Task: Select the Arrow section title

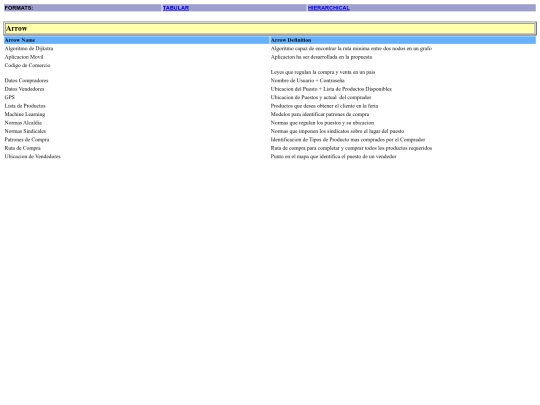Action: 17,29
